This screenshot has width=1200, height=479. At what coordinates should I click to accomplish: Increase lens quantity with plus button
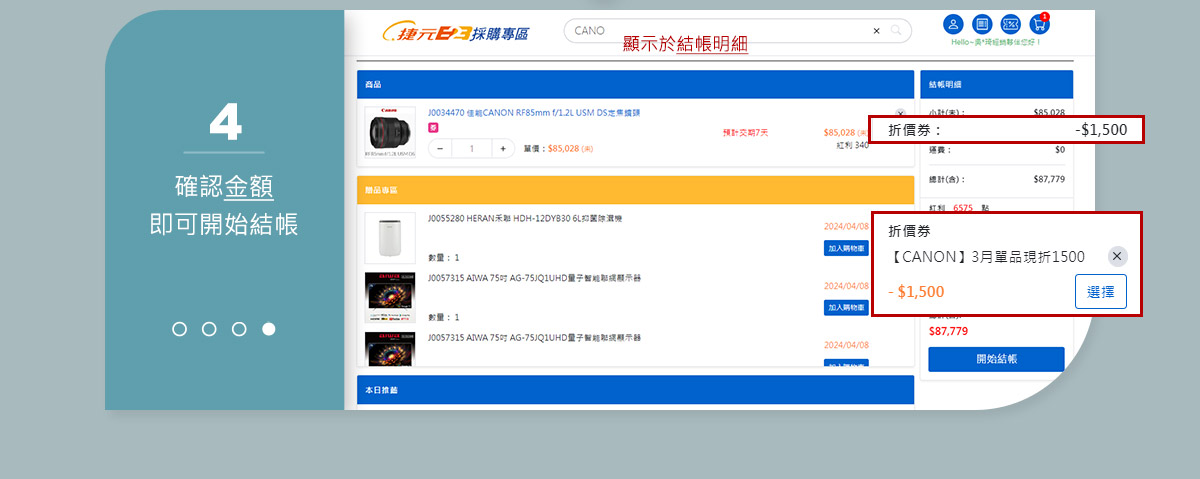pos(502,148)
